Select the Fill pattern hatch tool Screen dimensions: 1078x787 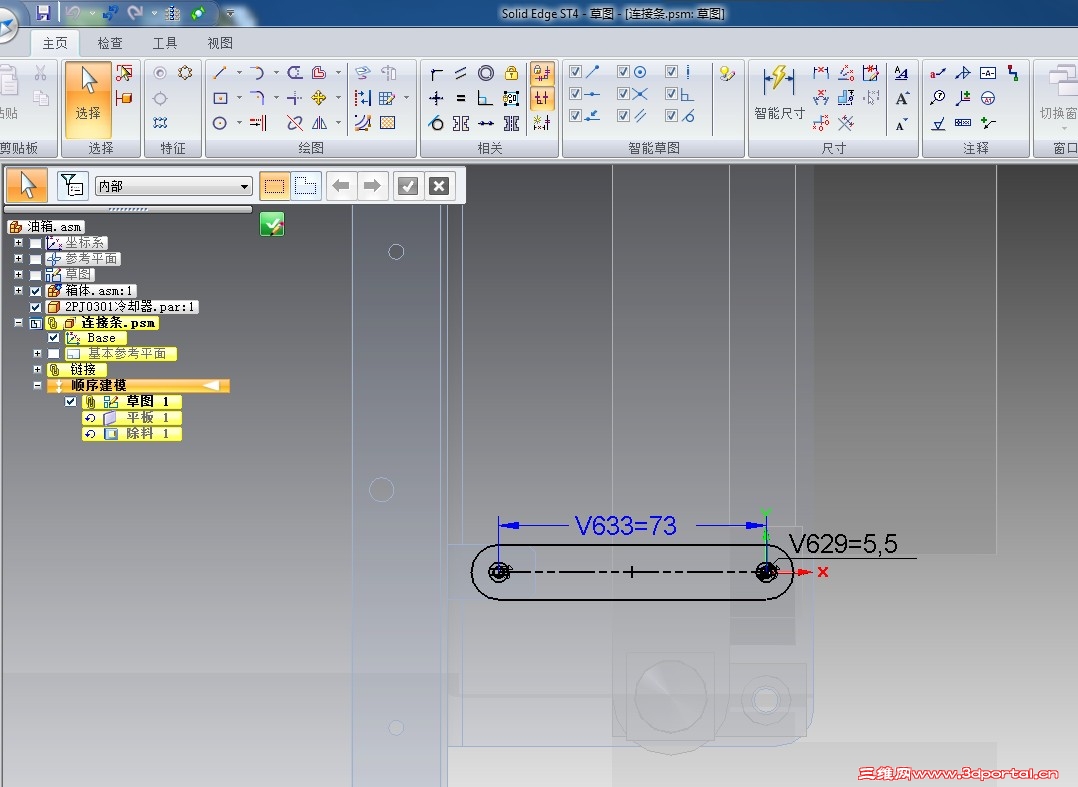coord(388,123)
